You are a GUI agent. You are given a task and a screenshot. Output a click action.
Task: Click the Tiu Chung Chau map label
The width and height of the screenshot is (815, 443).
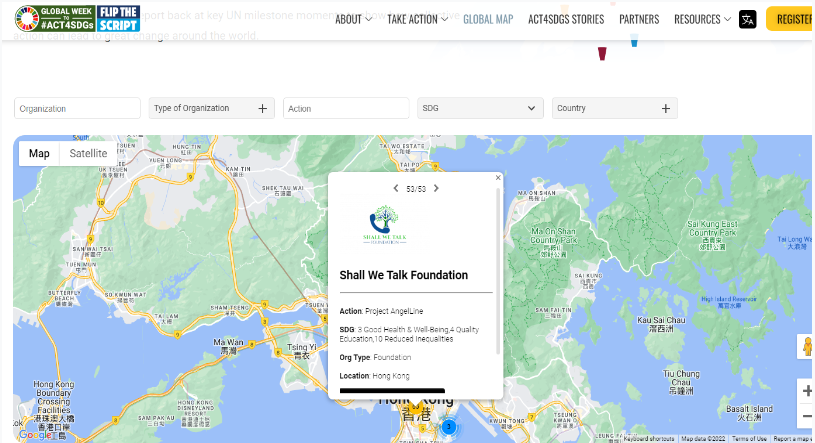pyautogui.click(x=681, y=382)
